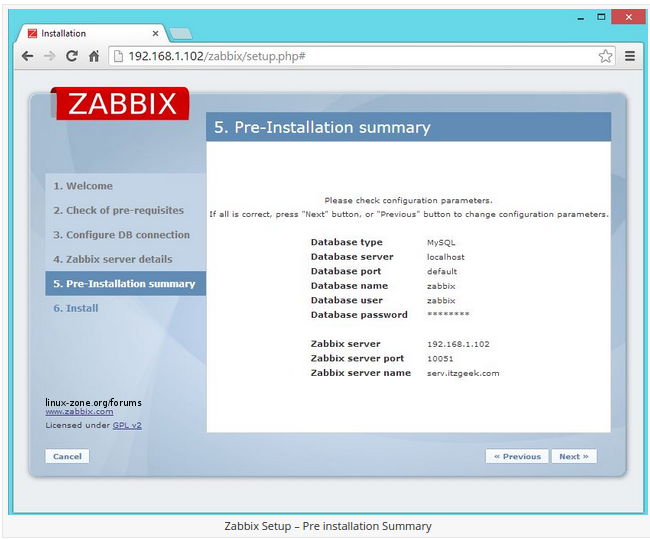Click the ZABBIX logo
650x539 pixels.
pyautogui.click(x=122, y=103)
